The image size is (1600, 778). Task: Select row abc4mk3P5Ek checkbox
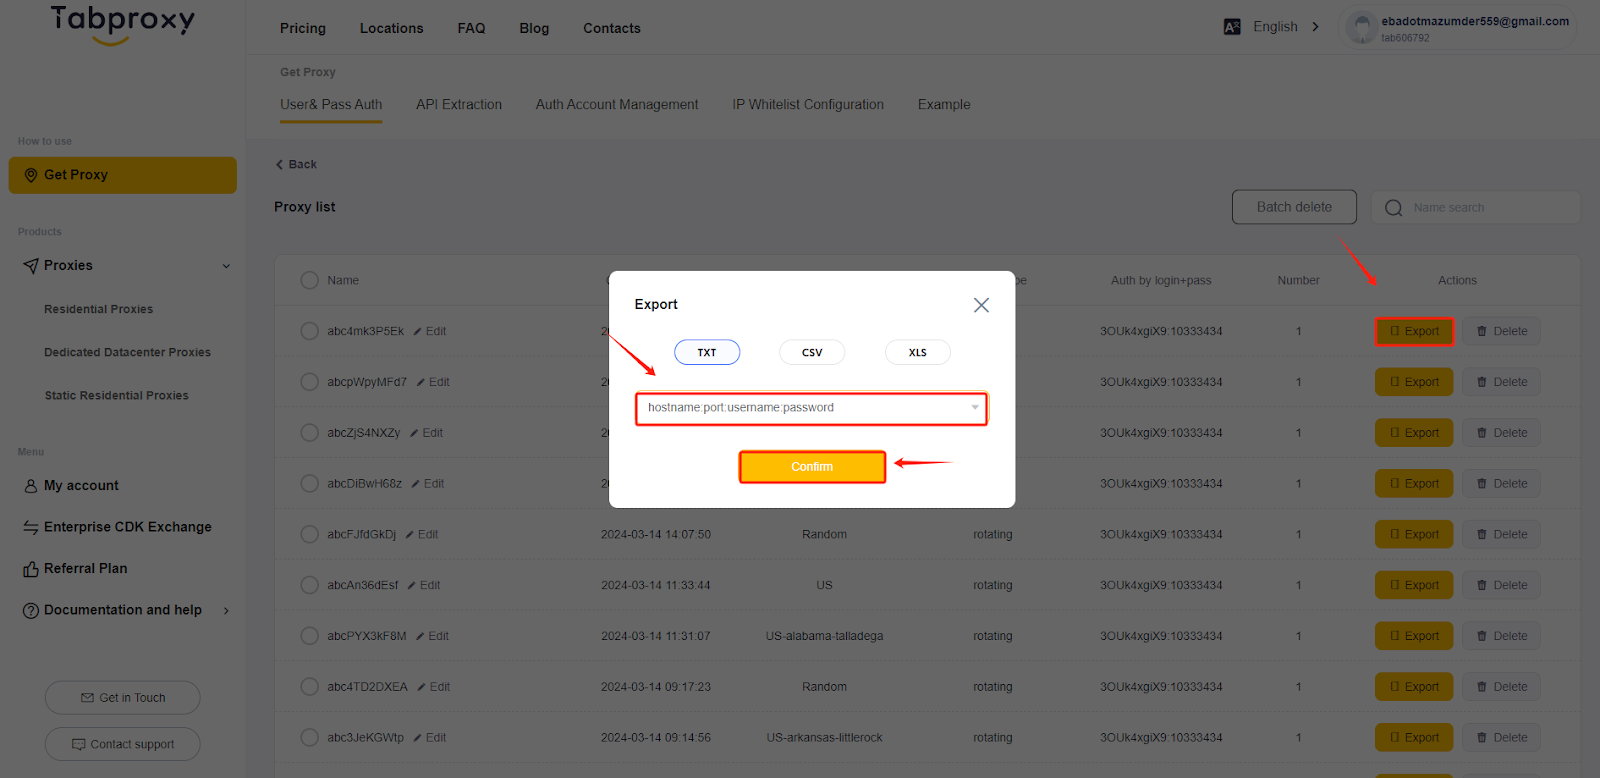(310, 331)
